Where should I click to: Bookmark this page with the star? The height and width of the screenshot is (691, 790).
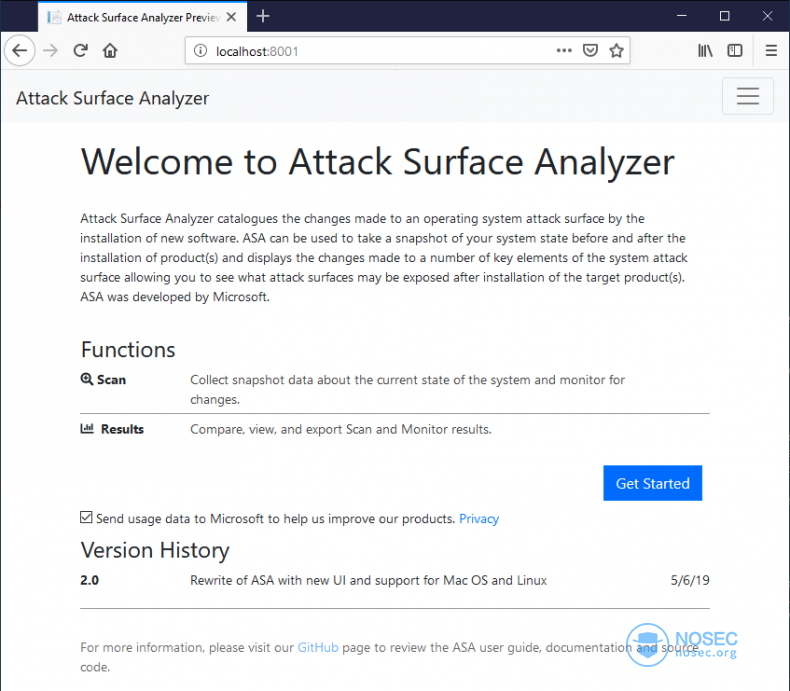[616, 50]
